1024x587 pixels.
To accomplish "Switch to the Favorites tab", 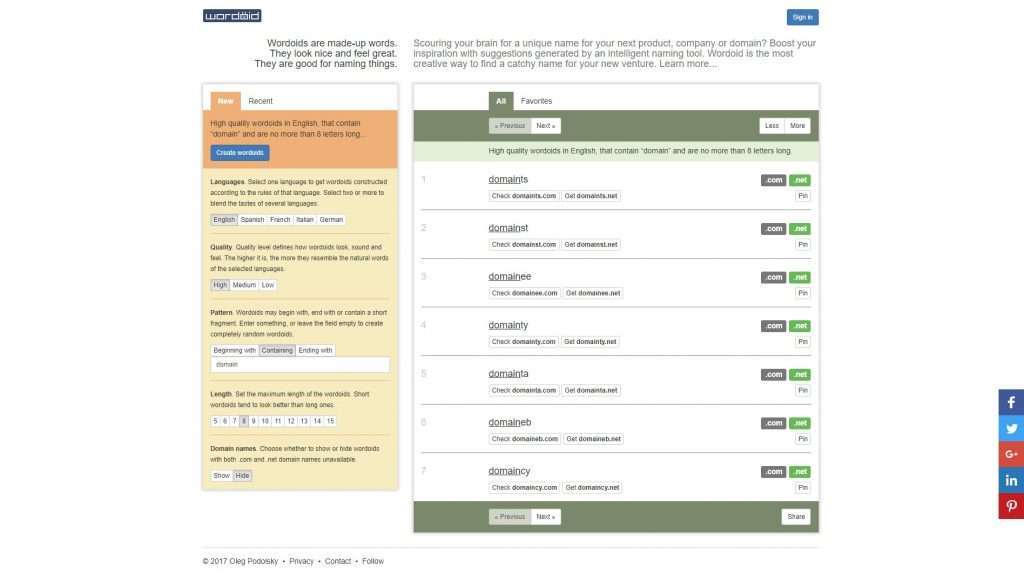I will (x=536, y=101).
